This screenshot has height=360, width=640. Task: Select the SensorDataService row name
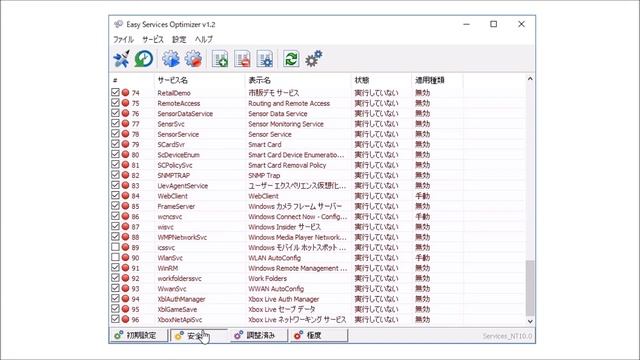click(x=185, y=113)
